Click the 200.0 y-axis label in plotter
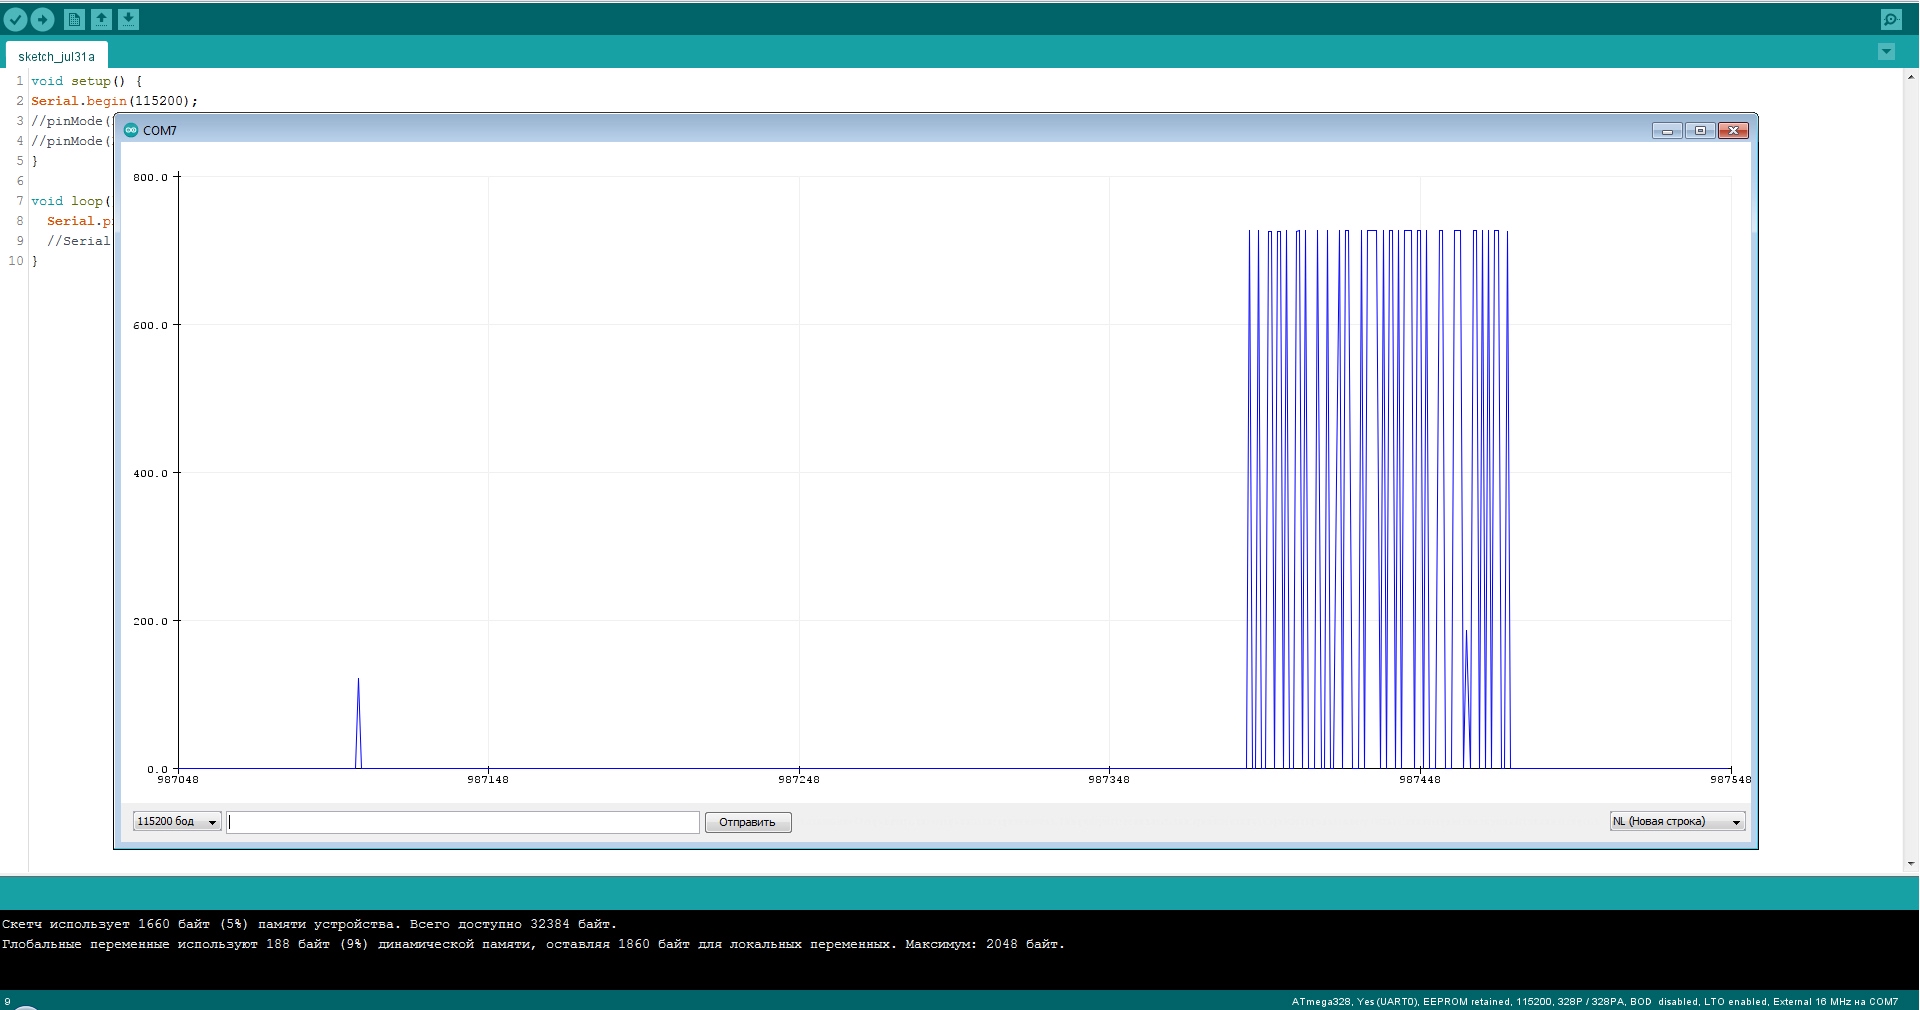 (151, 622)
